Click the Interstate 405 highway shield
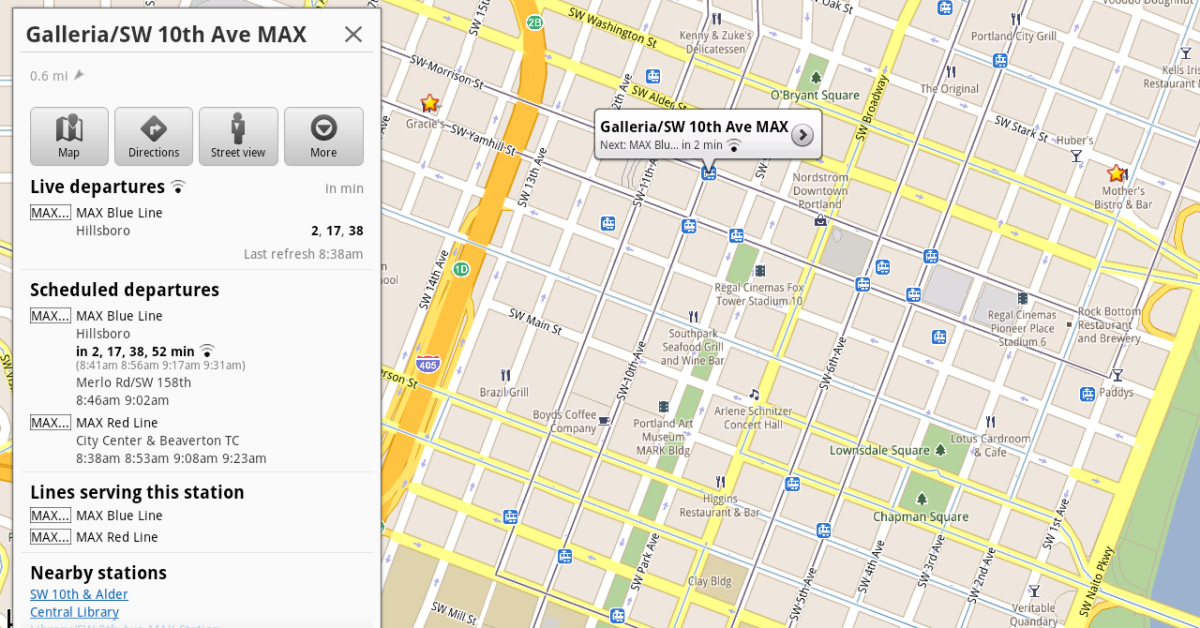Image resolution: width=1200 pixels, height=628 pixels. pyautogui.click(x=429, y=362)
